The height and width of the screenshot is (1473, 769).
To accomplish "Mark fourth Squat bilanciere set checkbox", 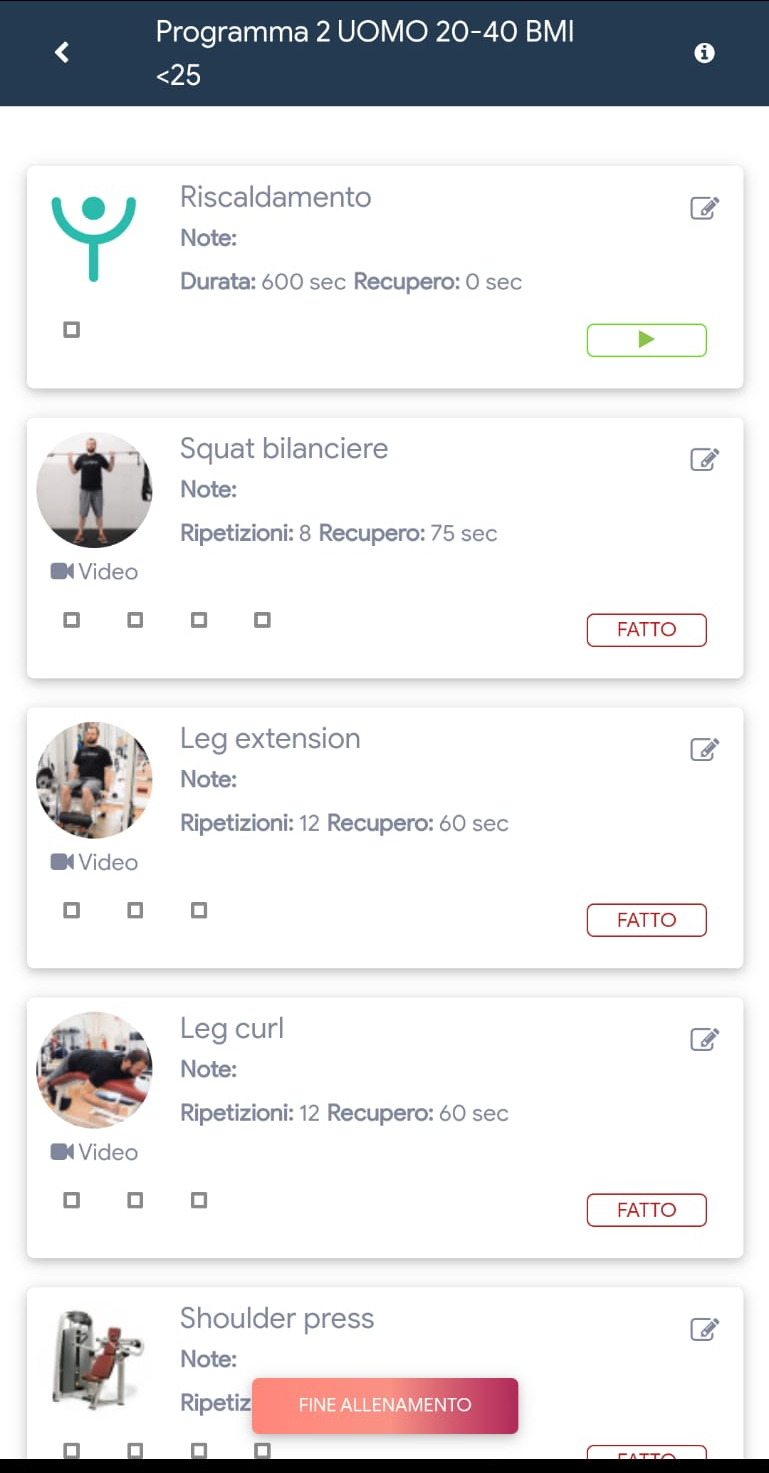I will tap(262, 620).
